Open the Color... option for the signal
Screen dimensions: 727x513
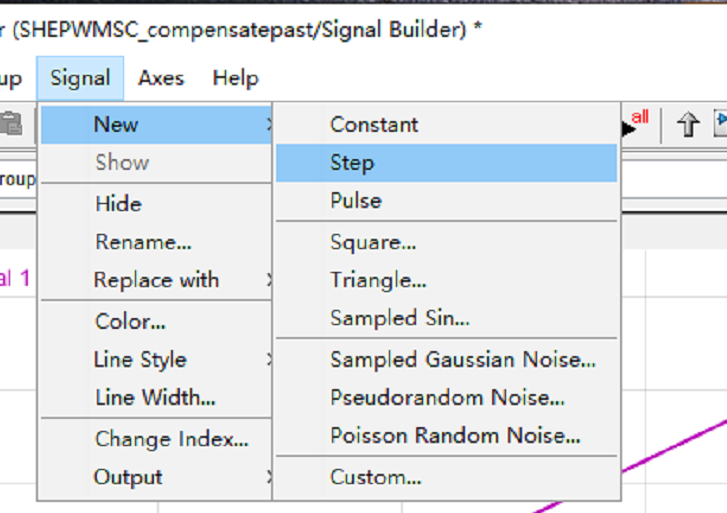point(130,322)
